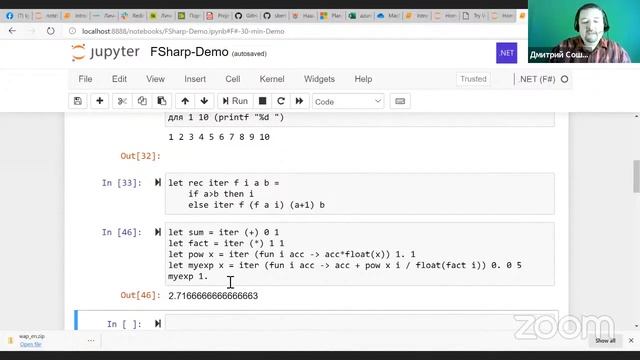Open the File menu
Image resolution: width=640 pixels, height=360 pixels.
pos(85,79)
